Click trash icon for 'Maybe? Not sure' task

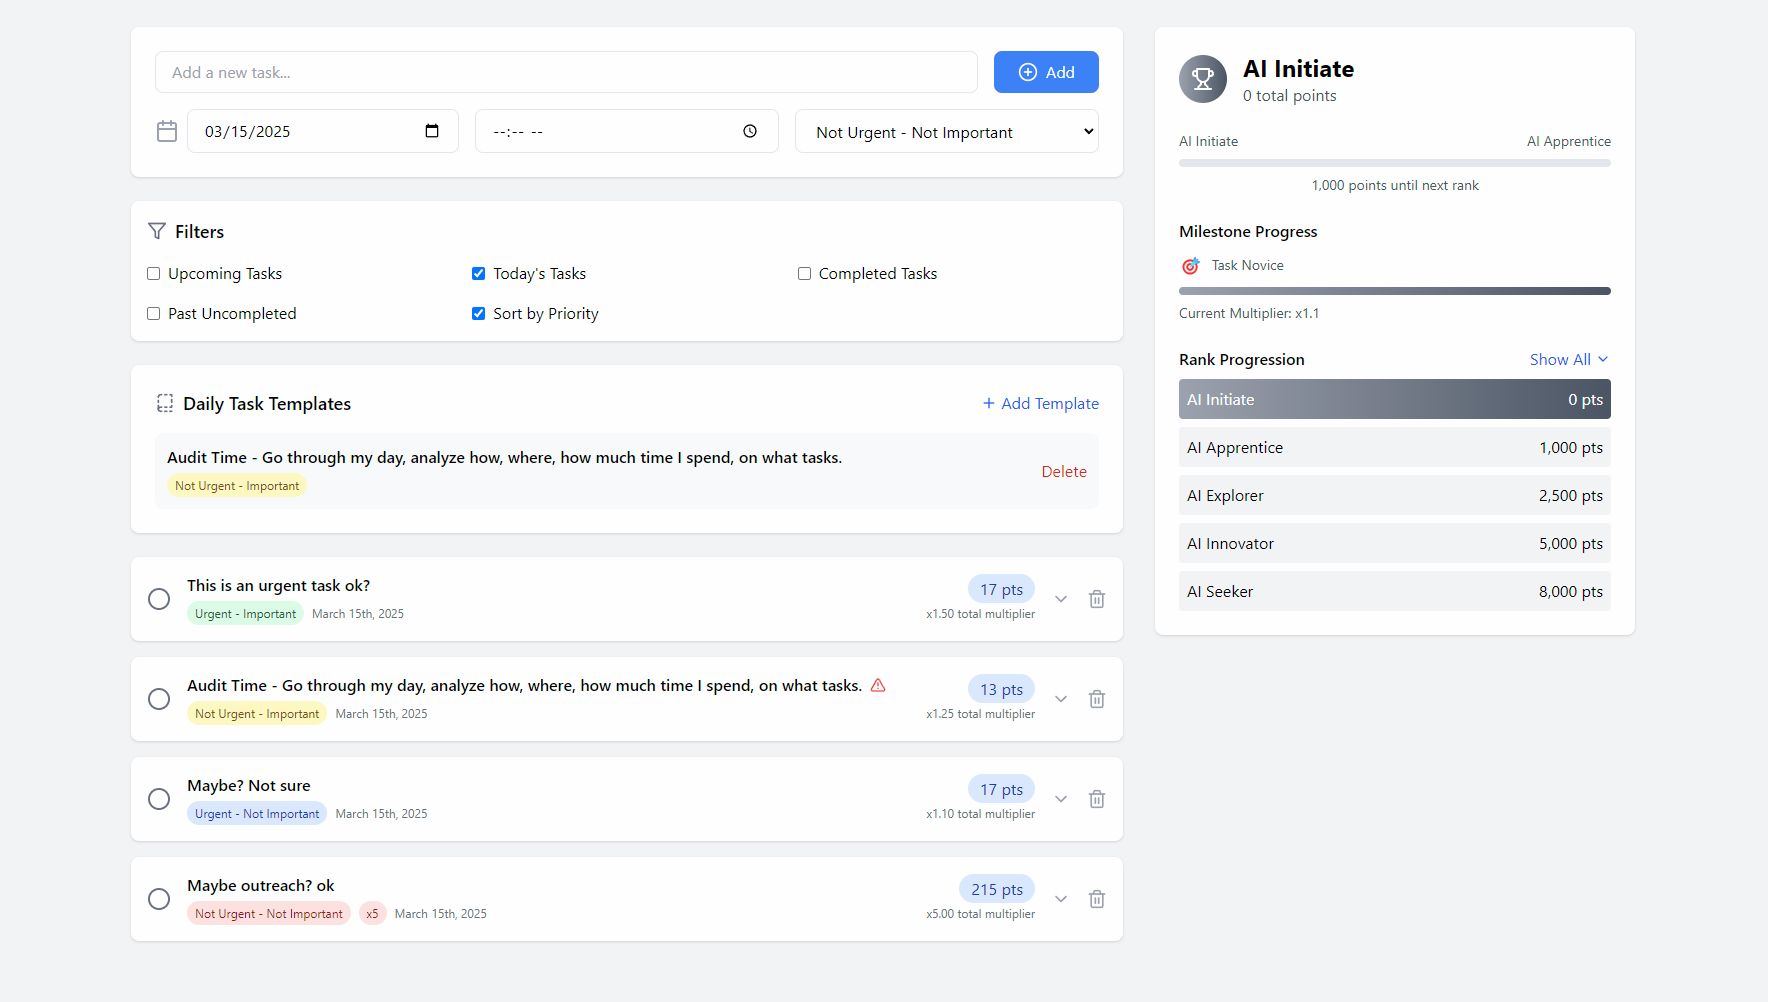point(1097,799)
